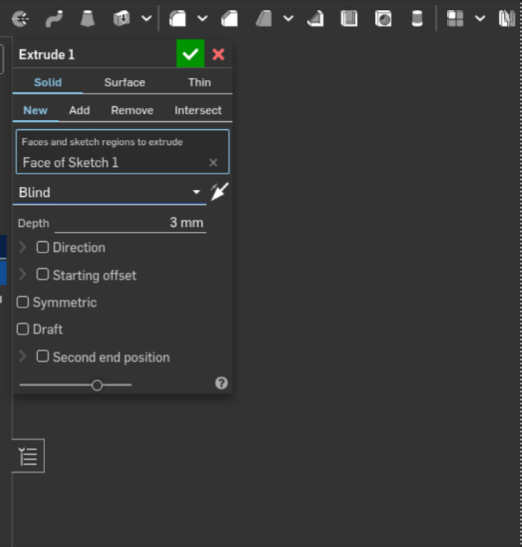Open the Blind end type dropdown
This screenshot has height=547, width=522.
pyautogui.click(x=110, y=192)
